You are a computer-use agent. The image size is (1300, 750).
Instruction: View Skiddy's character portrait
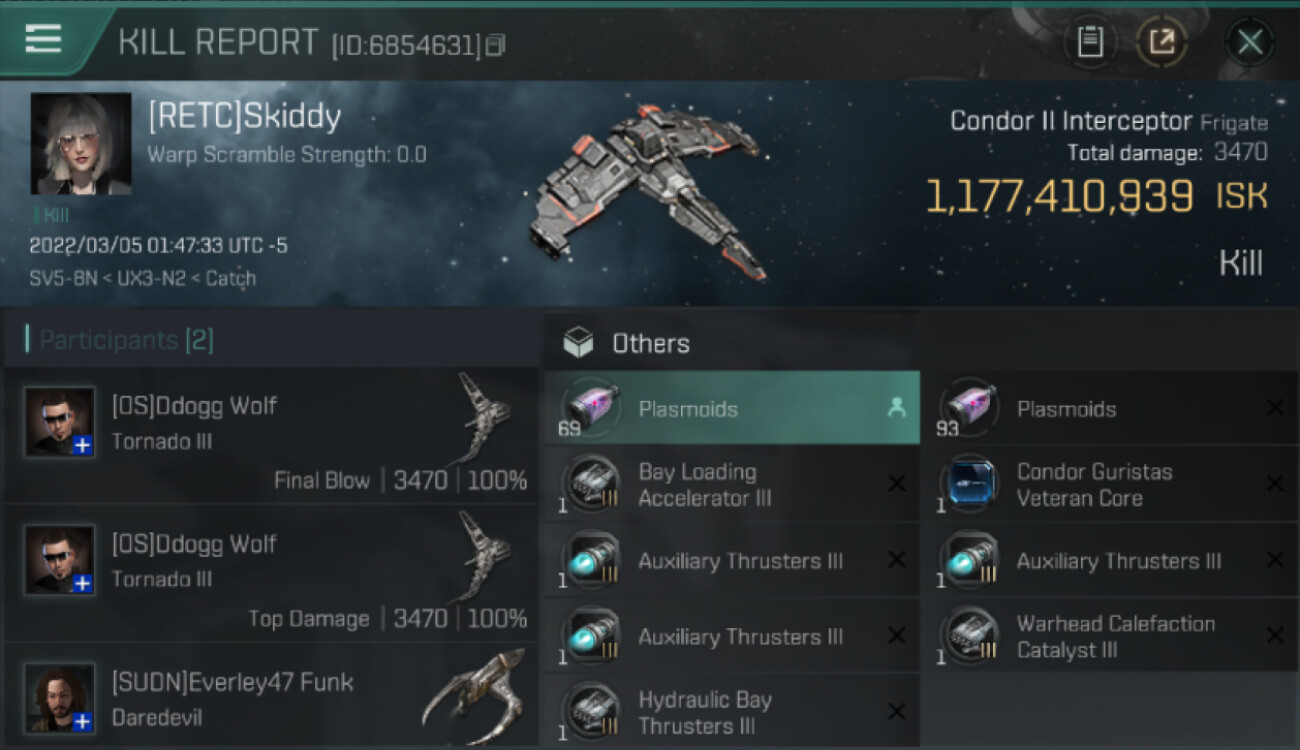click(81, 144)
